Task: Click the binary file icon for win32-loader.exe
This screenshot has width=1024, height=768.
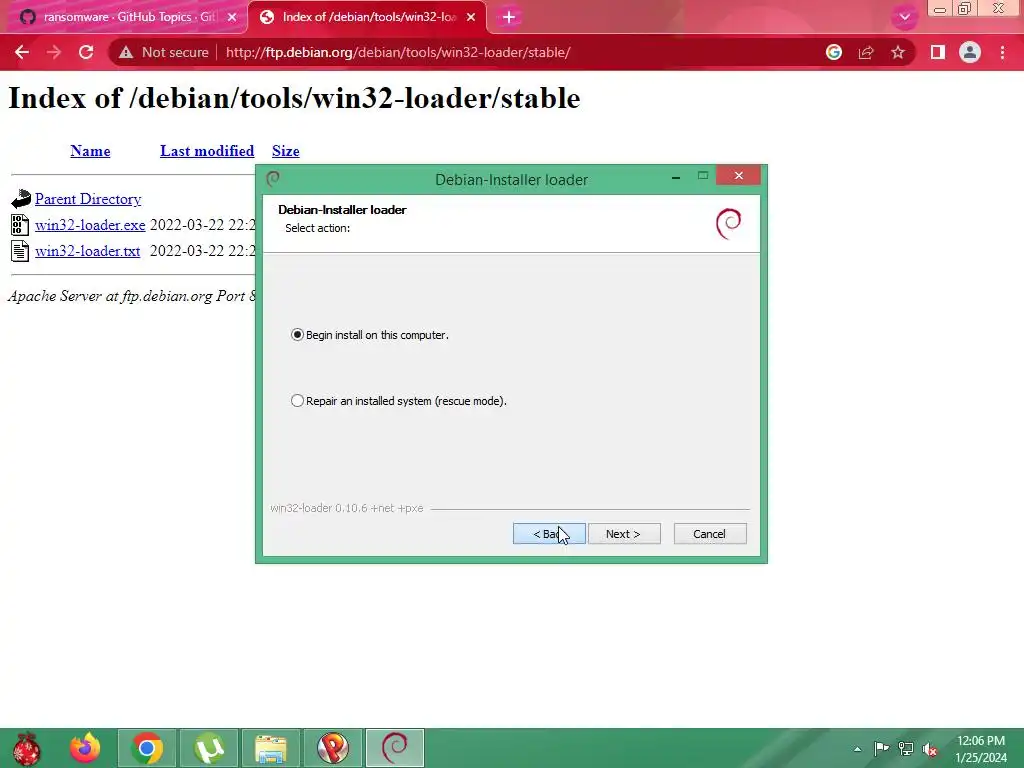Action: (x=20, y=225)
